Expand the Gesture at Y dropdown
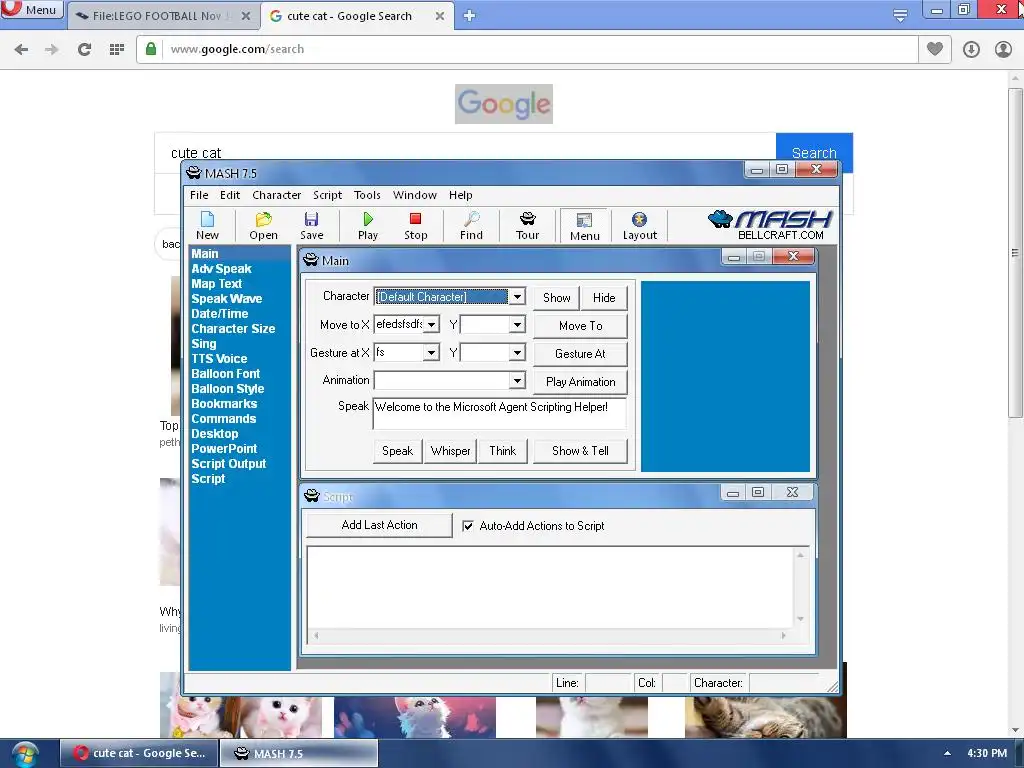 517,353
